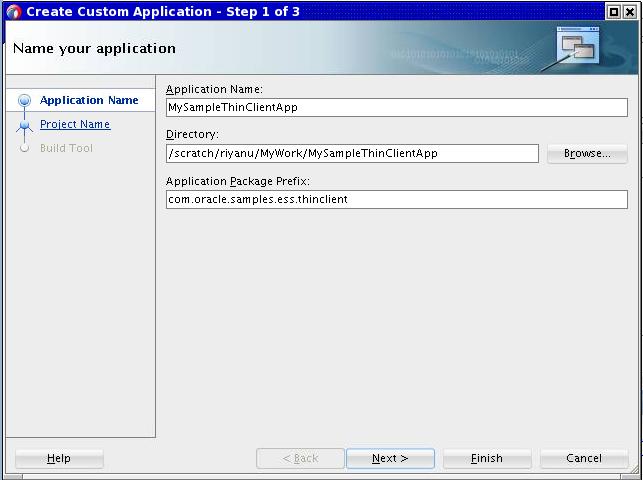Click the JDeveloper icon in the title bar
Image resolution: width=643 pixels, height=480 pixels.
click(x=14, y=11)
